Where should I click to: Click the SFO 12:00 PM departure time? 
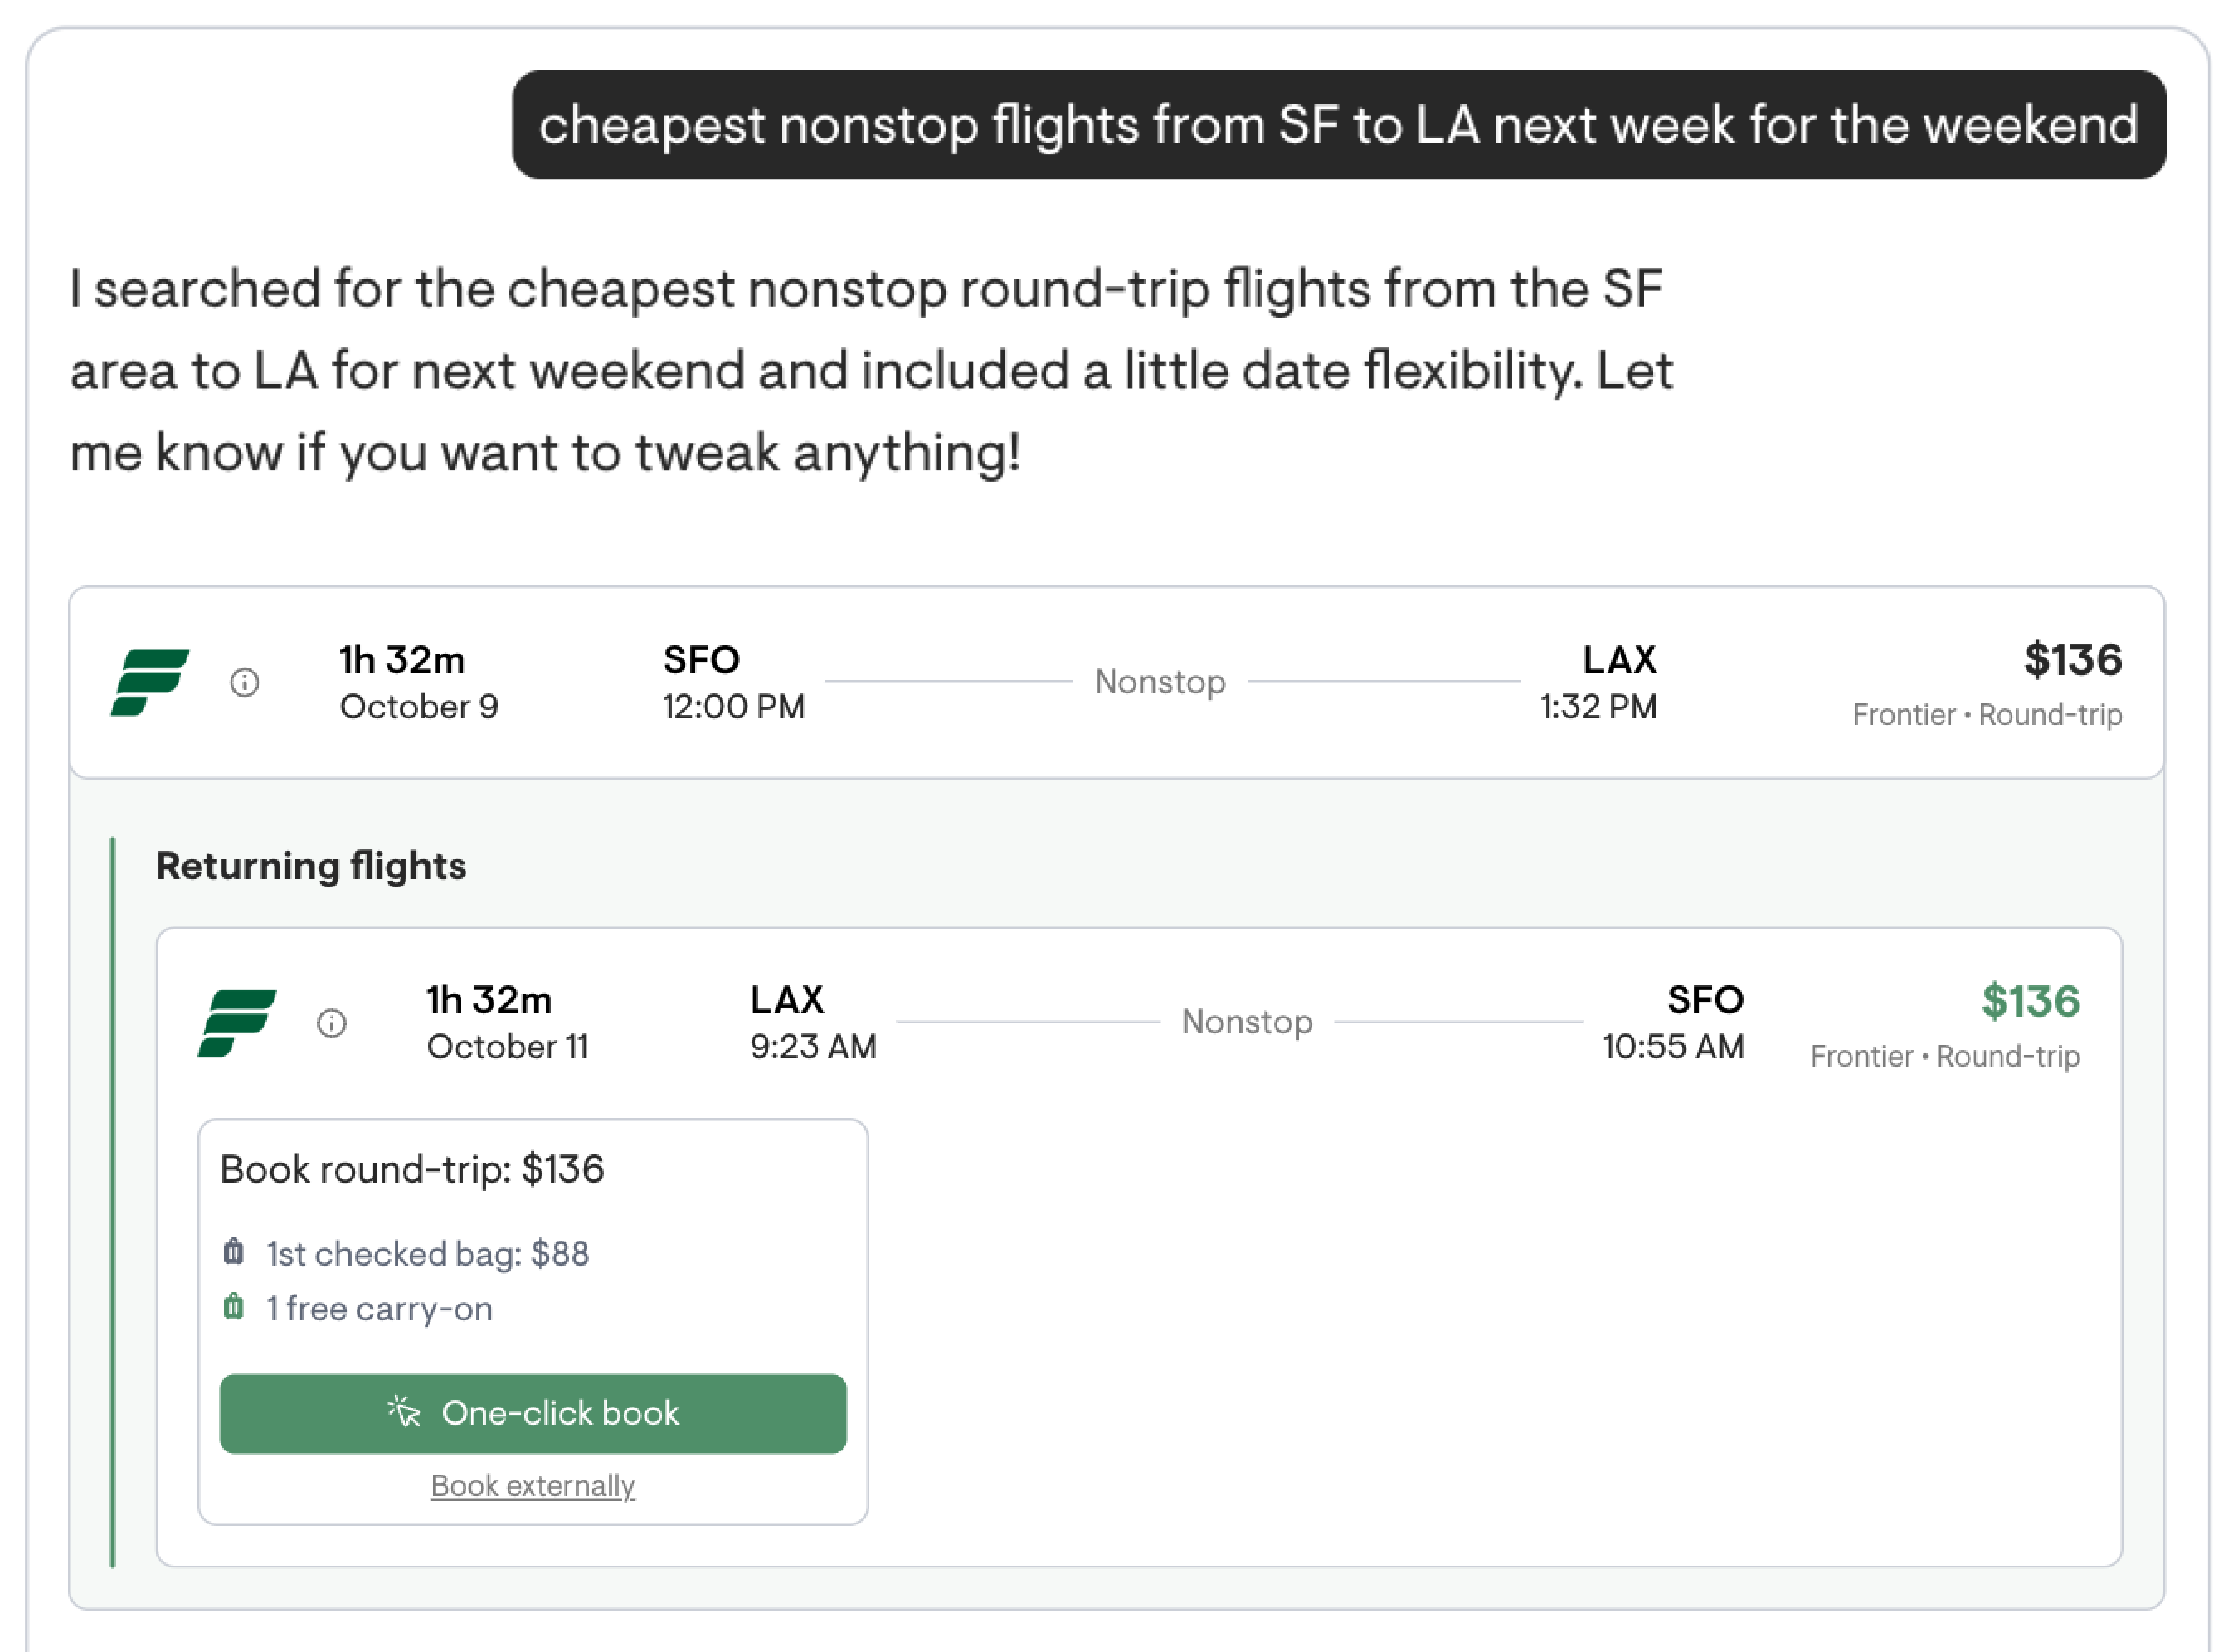[x=733, y=707]
